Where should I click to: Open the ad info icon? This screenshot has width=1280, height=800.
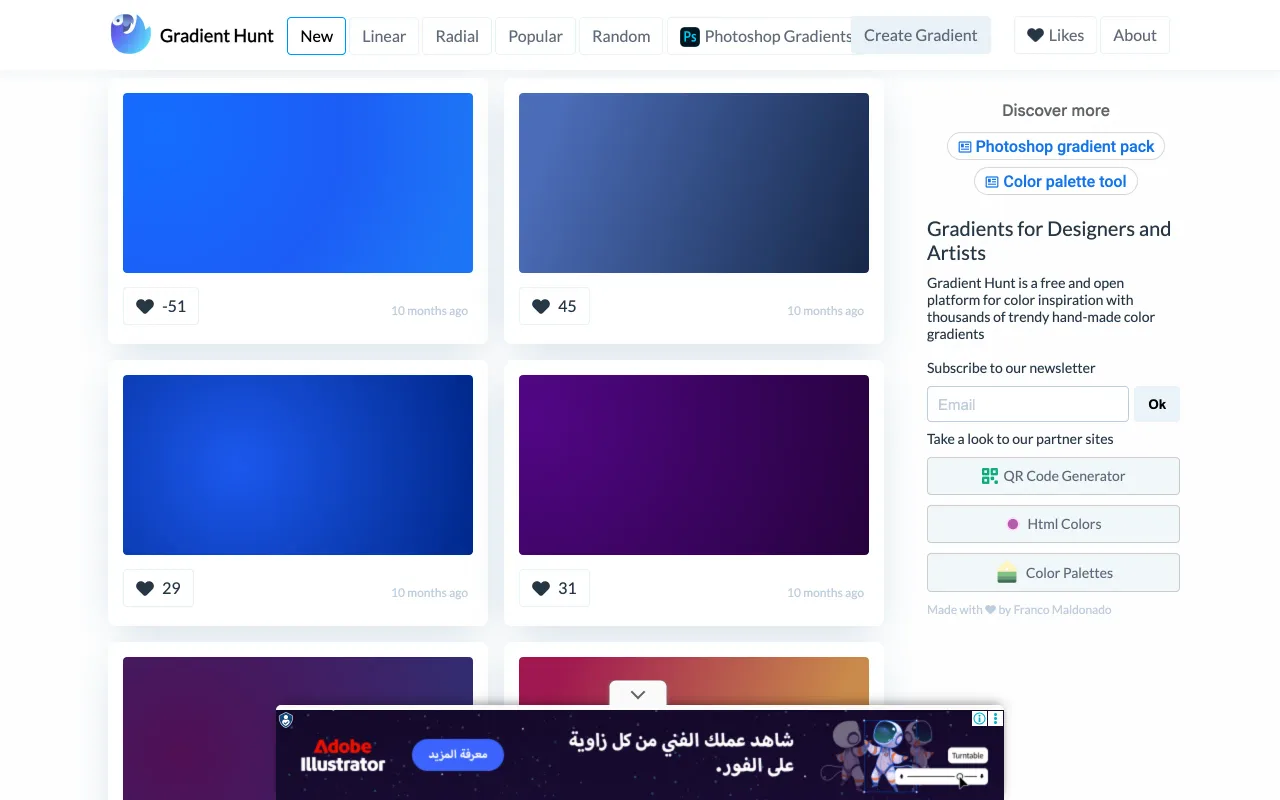pos(980,718)
